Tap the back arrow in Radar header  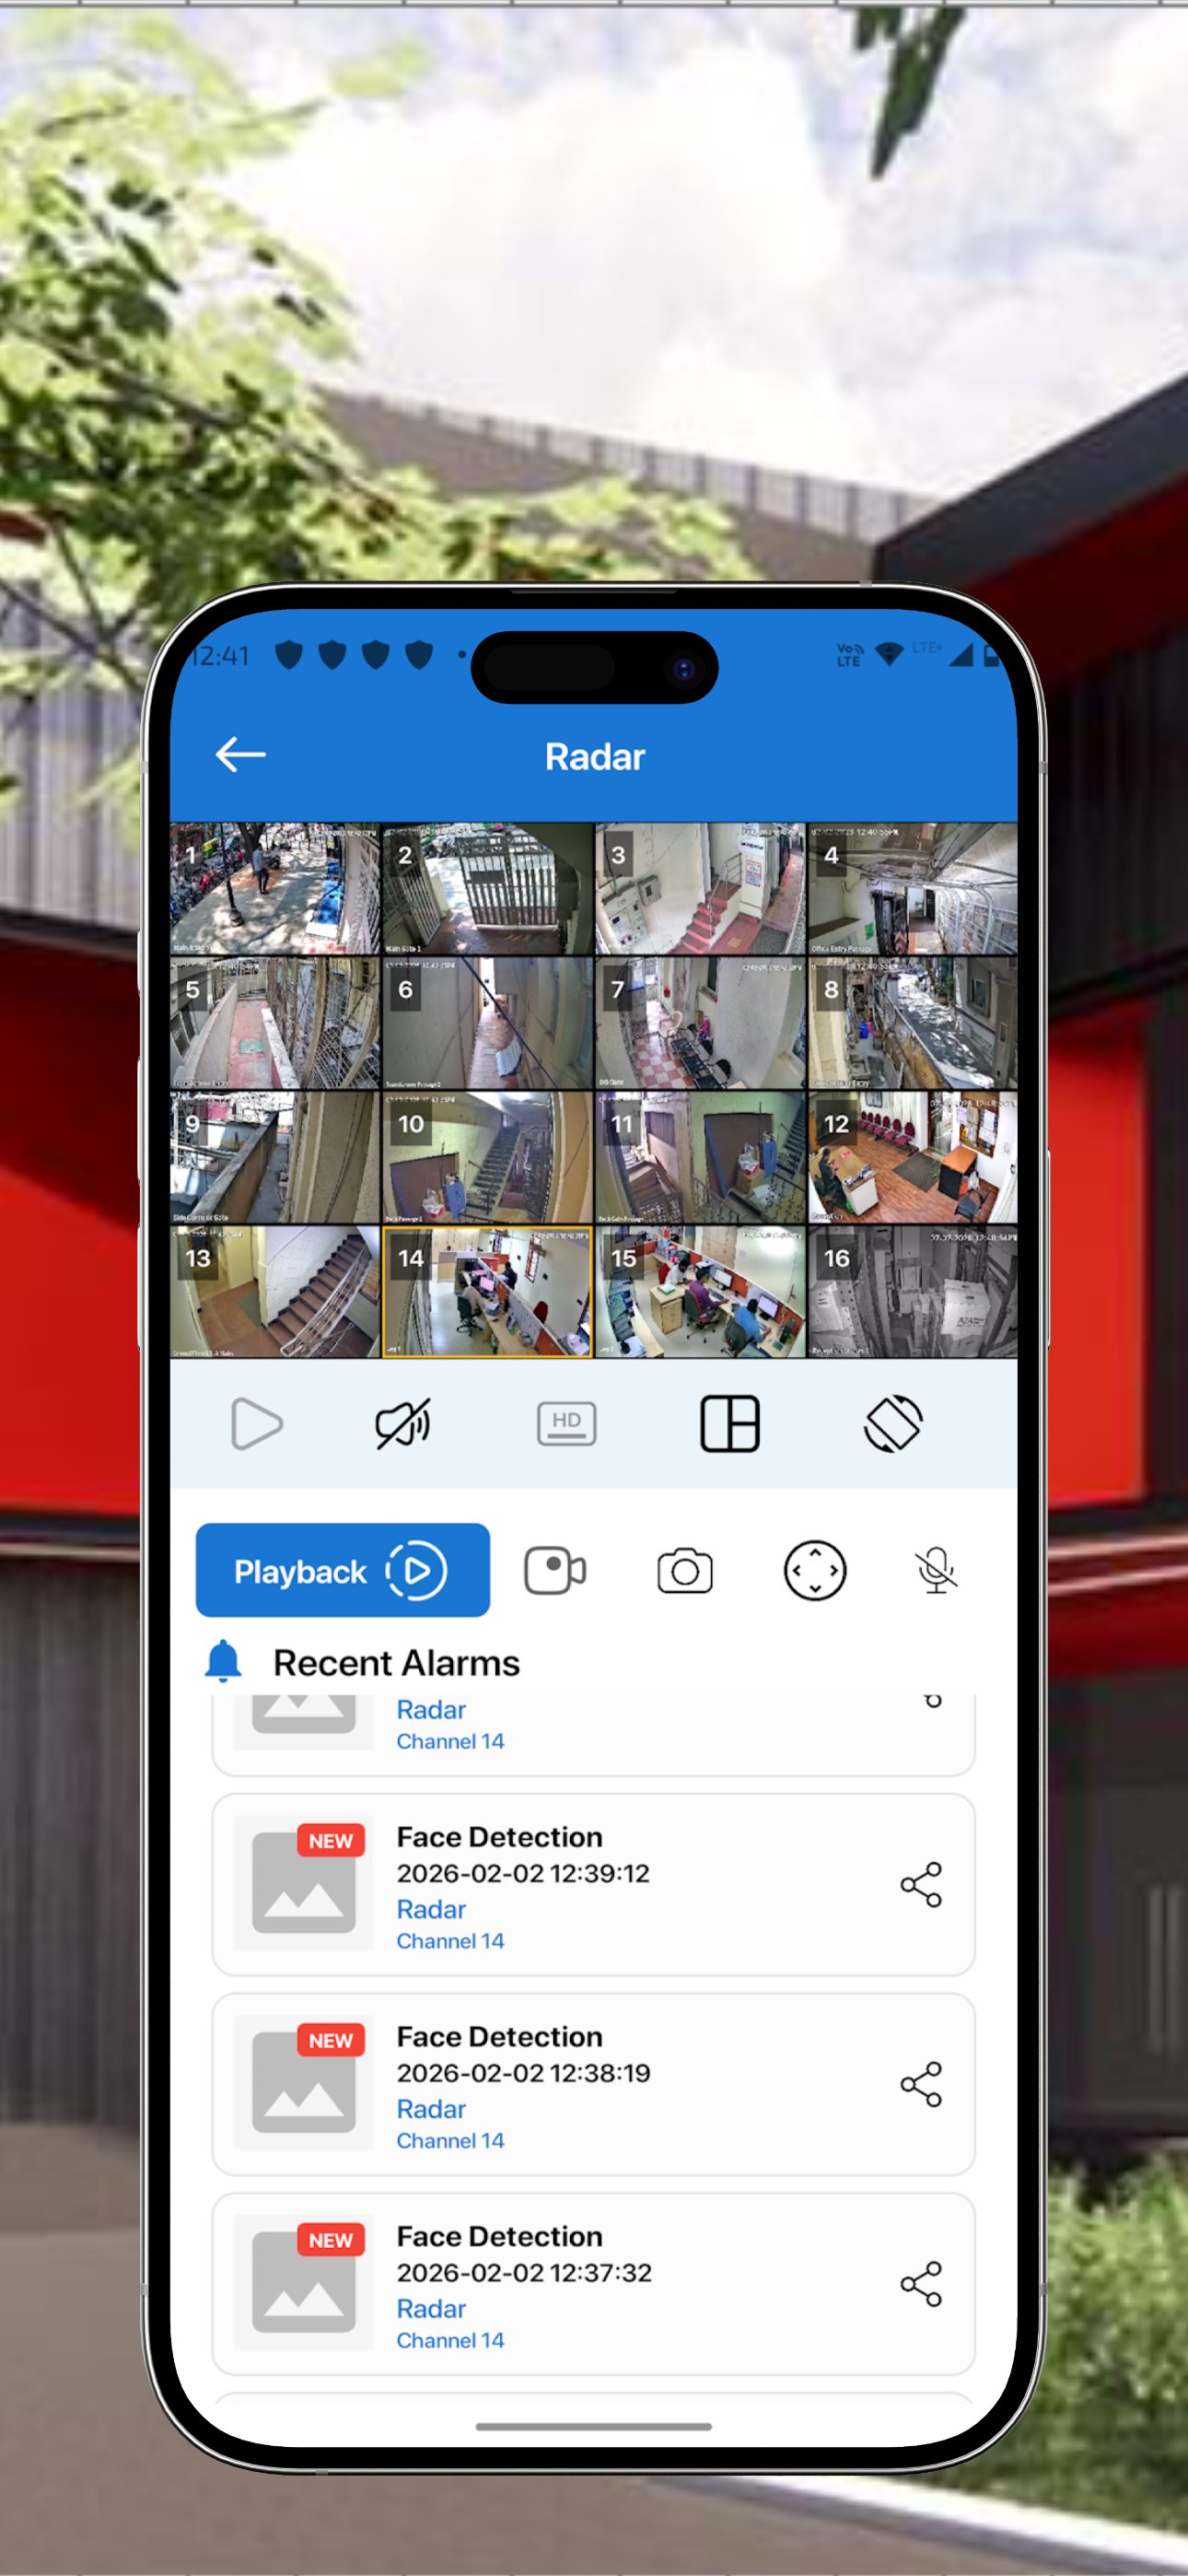(x=240, y=755)
